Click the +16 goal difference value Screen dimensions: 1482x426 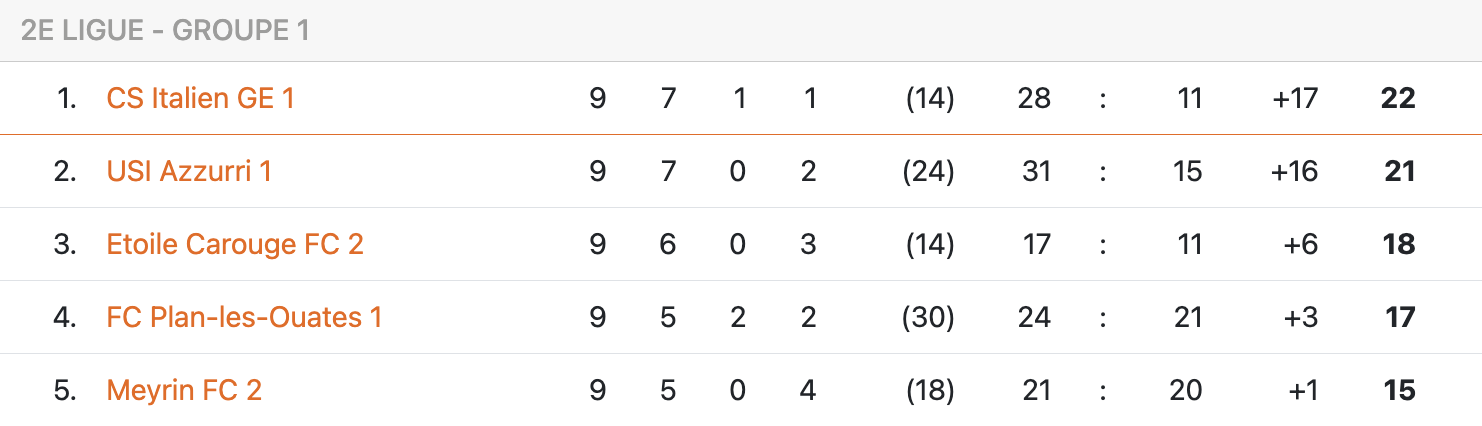1294,171
